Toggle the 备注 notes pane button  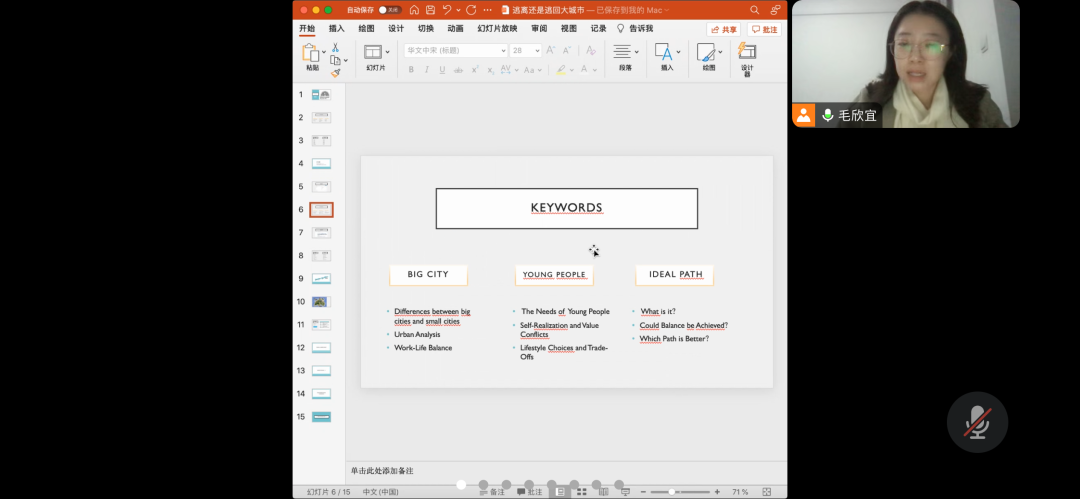pos(490,492)
